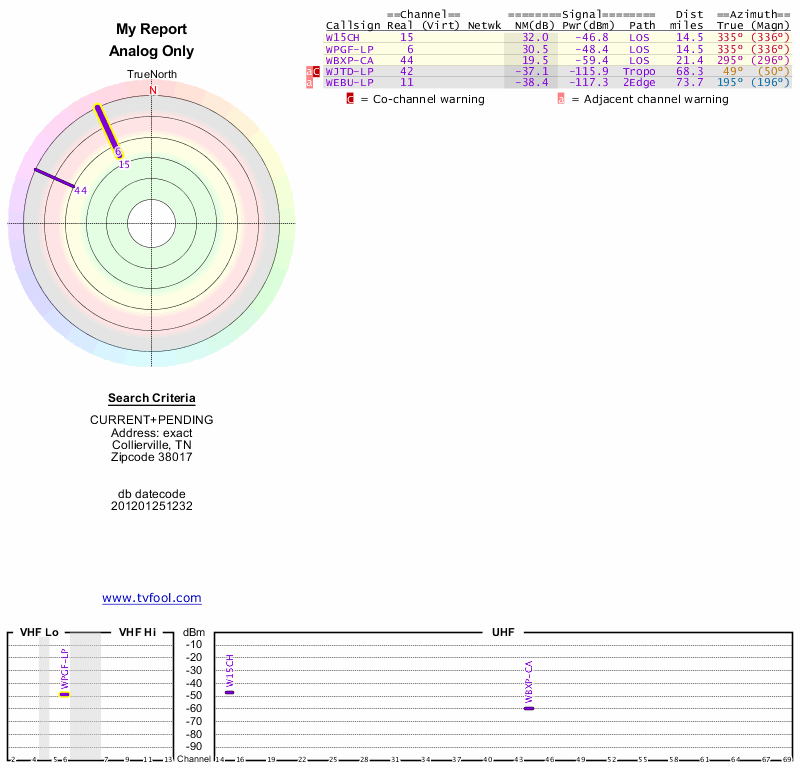
Task: Select the channel 44 bar on radar plot
Action: coord(54,178)
